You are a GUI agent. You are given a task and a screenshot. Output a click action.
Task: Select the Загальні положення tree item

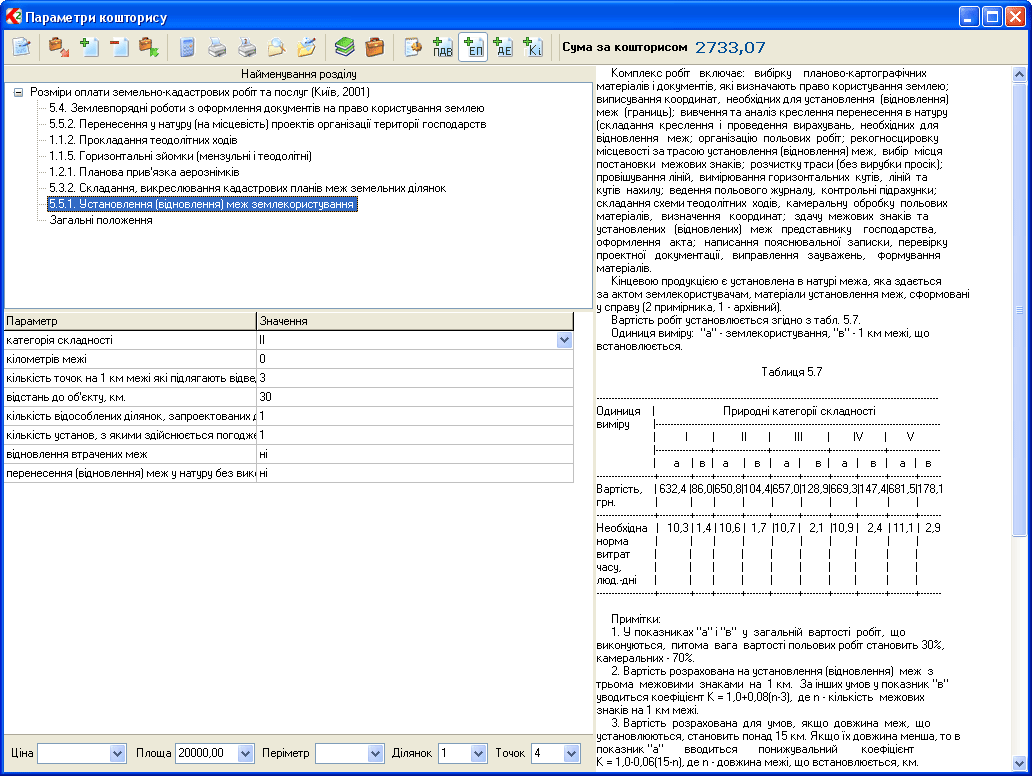[x=100, y=220]
